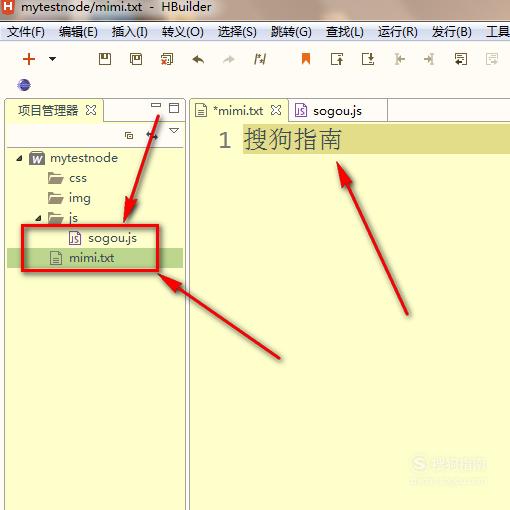Screen dimensions: 510x510
Task: Toggle link with editor icon
Action: click(152, 135)
